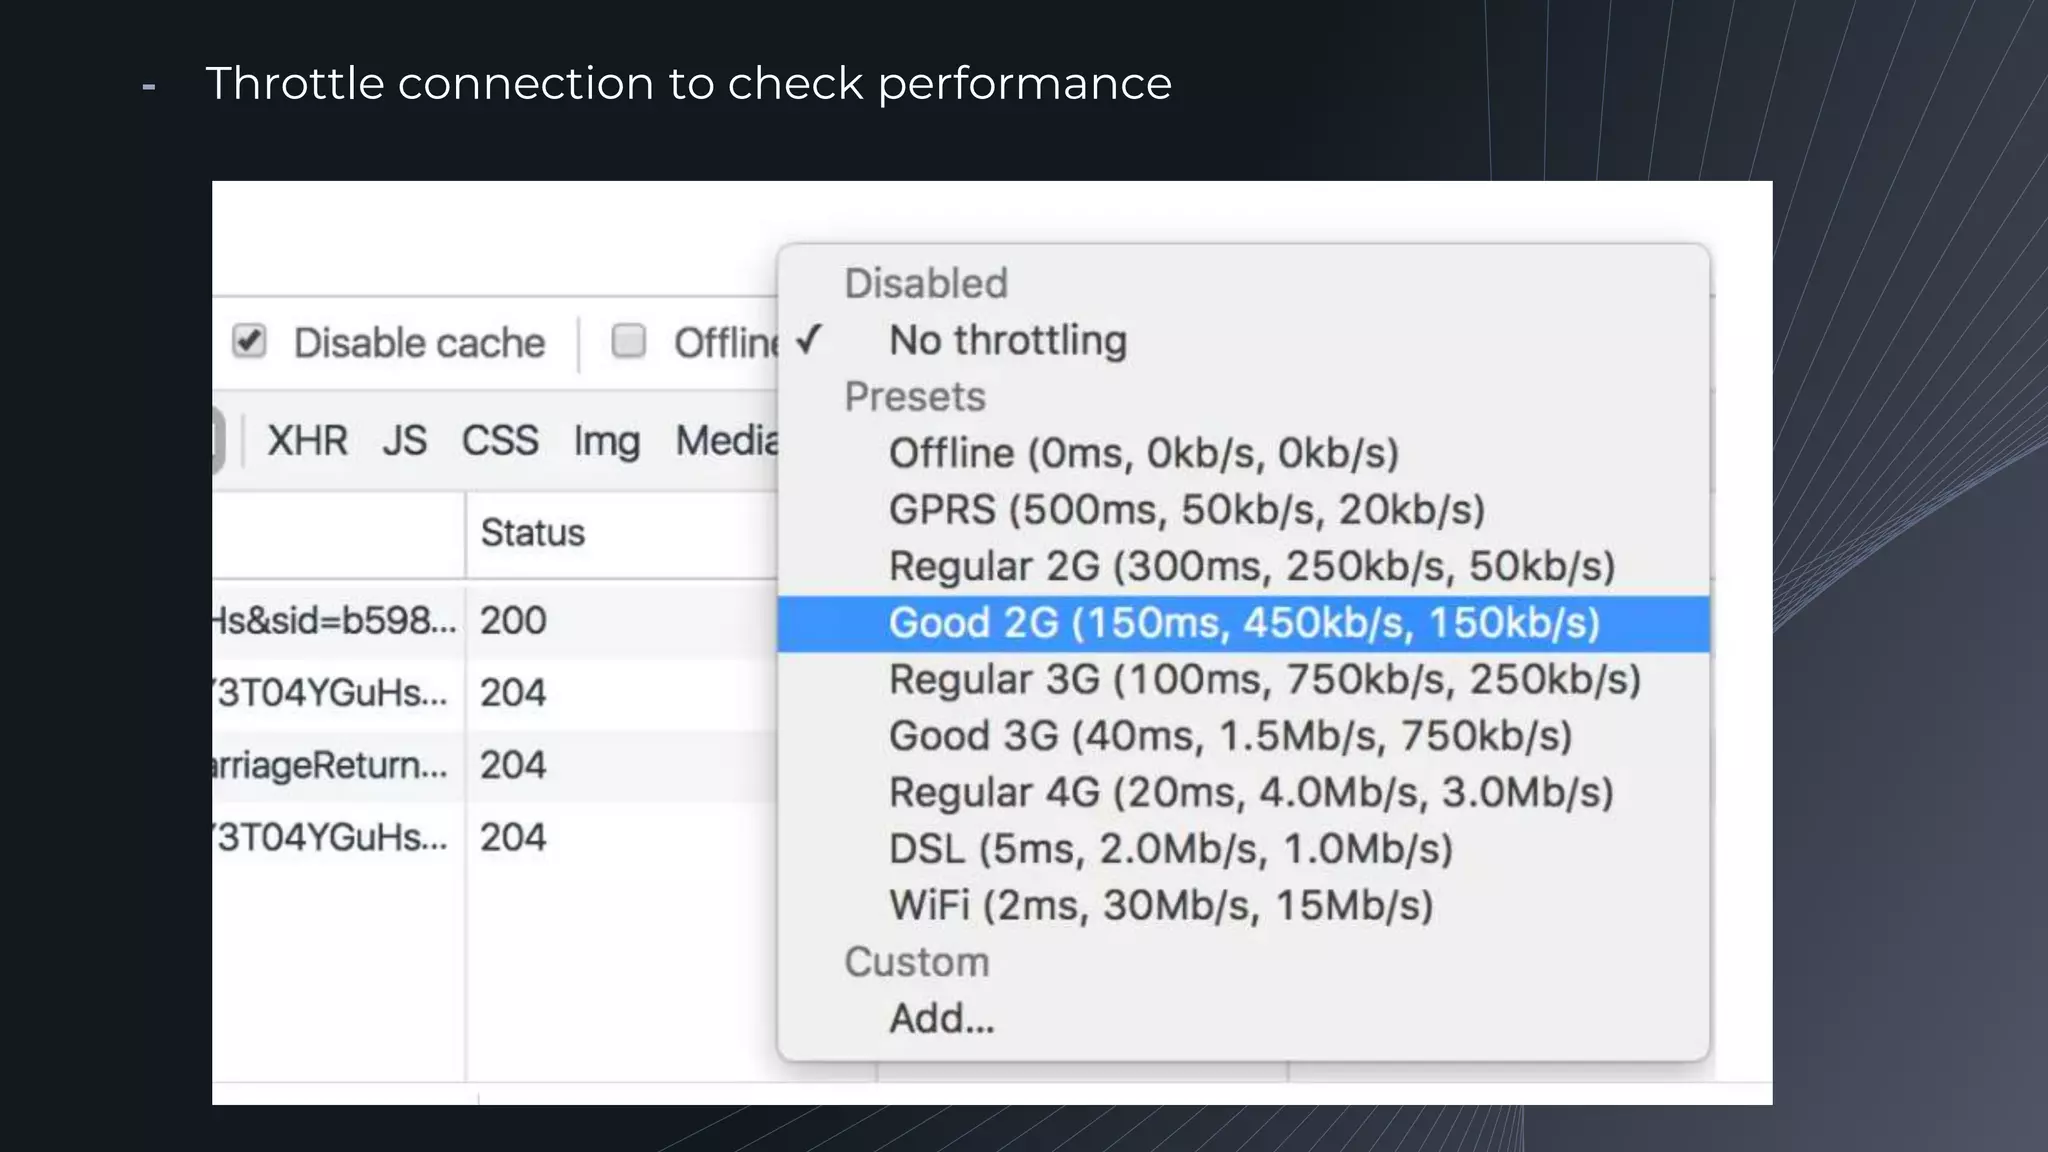Select the request row with status 200
This screenshot has height=1152, width=2048.
click(490, 621)
